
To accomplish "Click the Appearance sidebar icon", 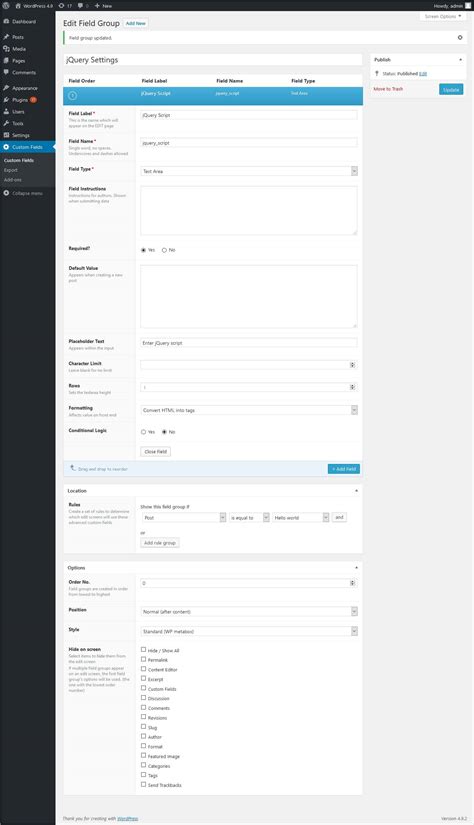I will pyautogui.click(x=6, y=88).
